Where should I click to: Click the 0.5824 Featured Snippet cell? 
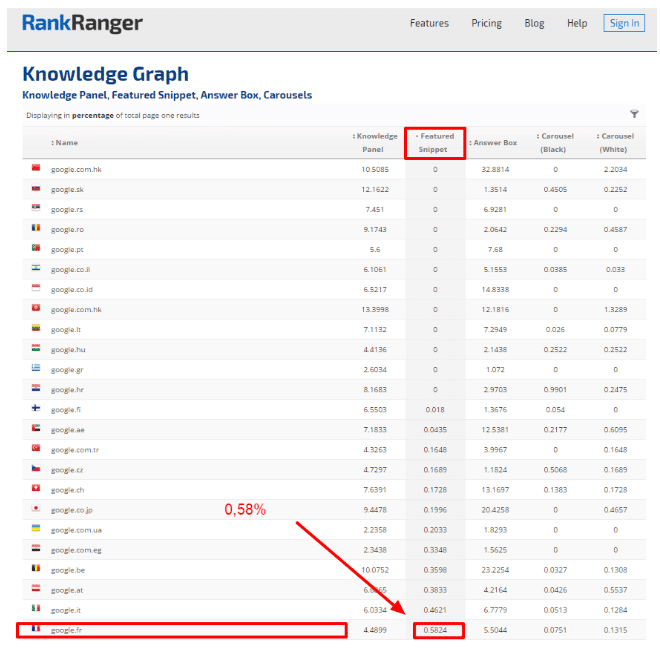tap(435, 630)
